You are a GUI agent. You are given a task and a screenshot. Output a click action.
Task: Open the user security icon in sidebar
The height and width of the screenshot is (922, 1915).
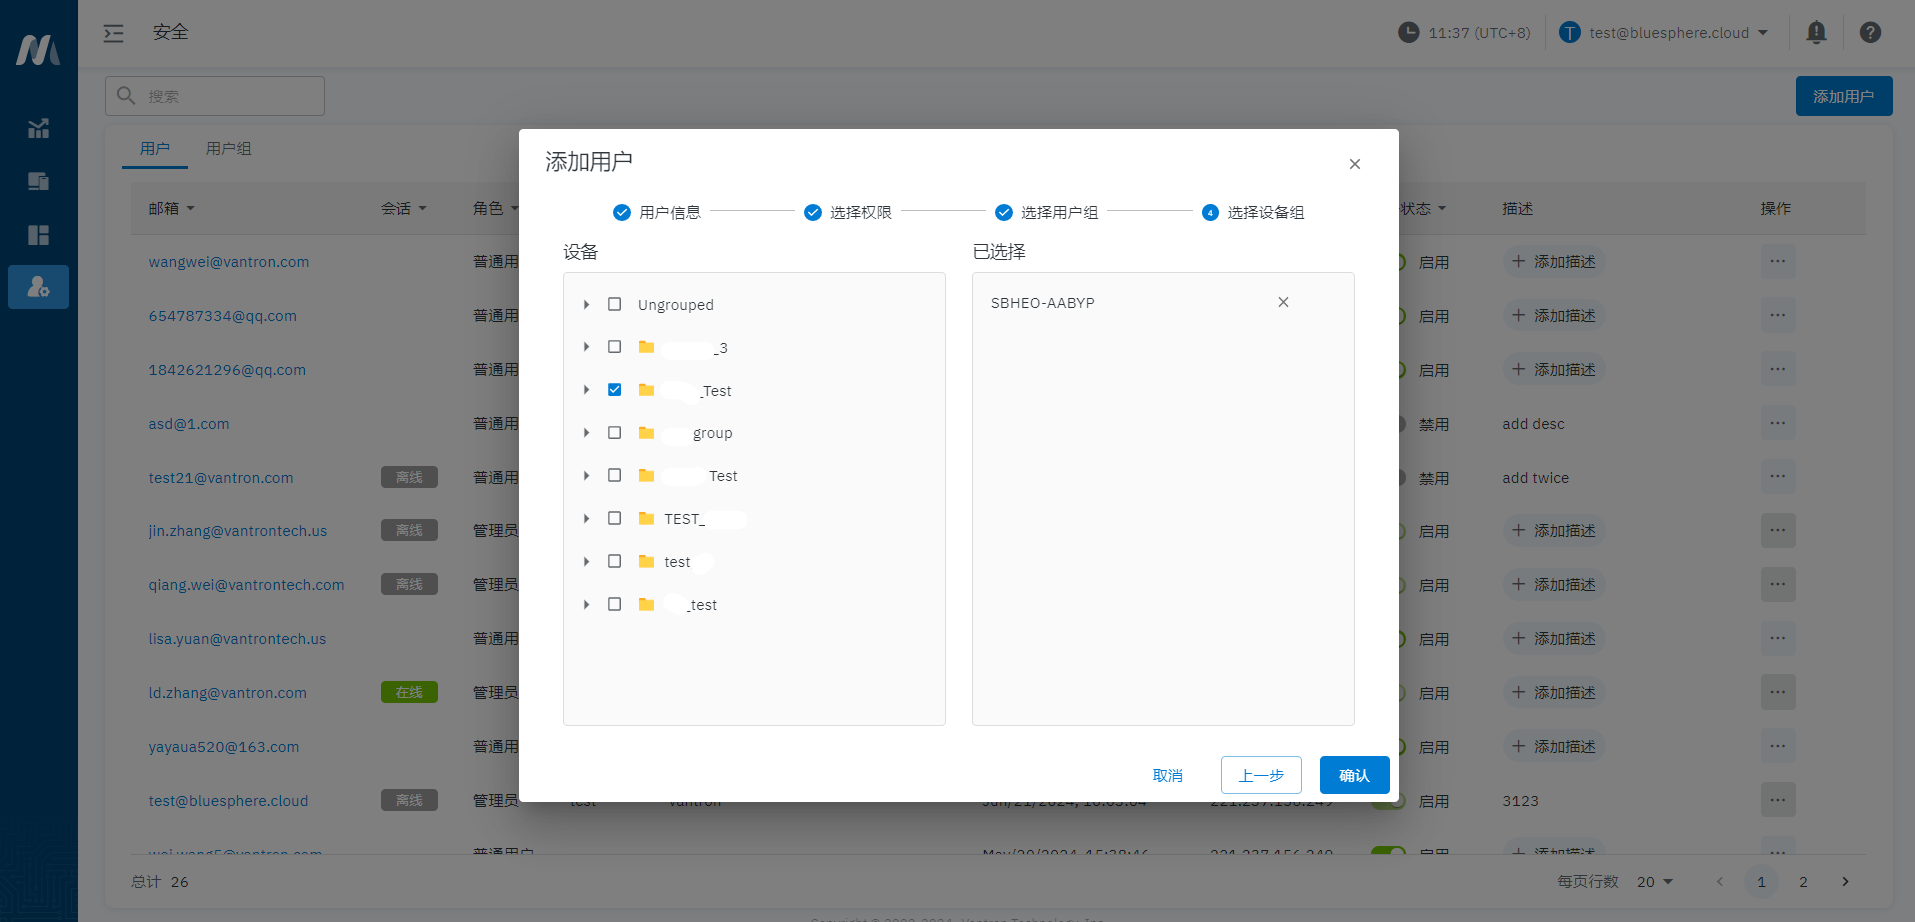click(38, 287)
